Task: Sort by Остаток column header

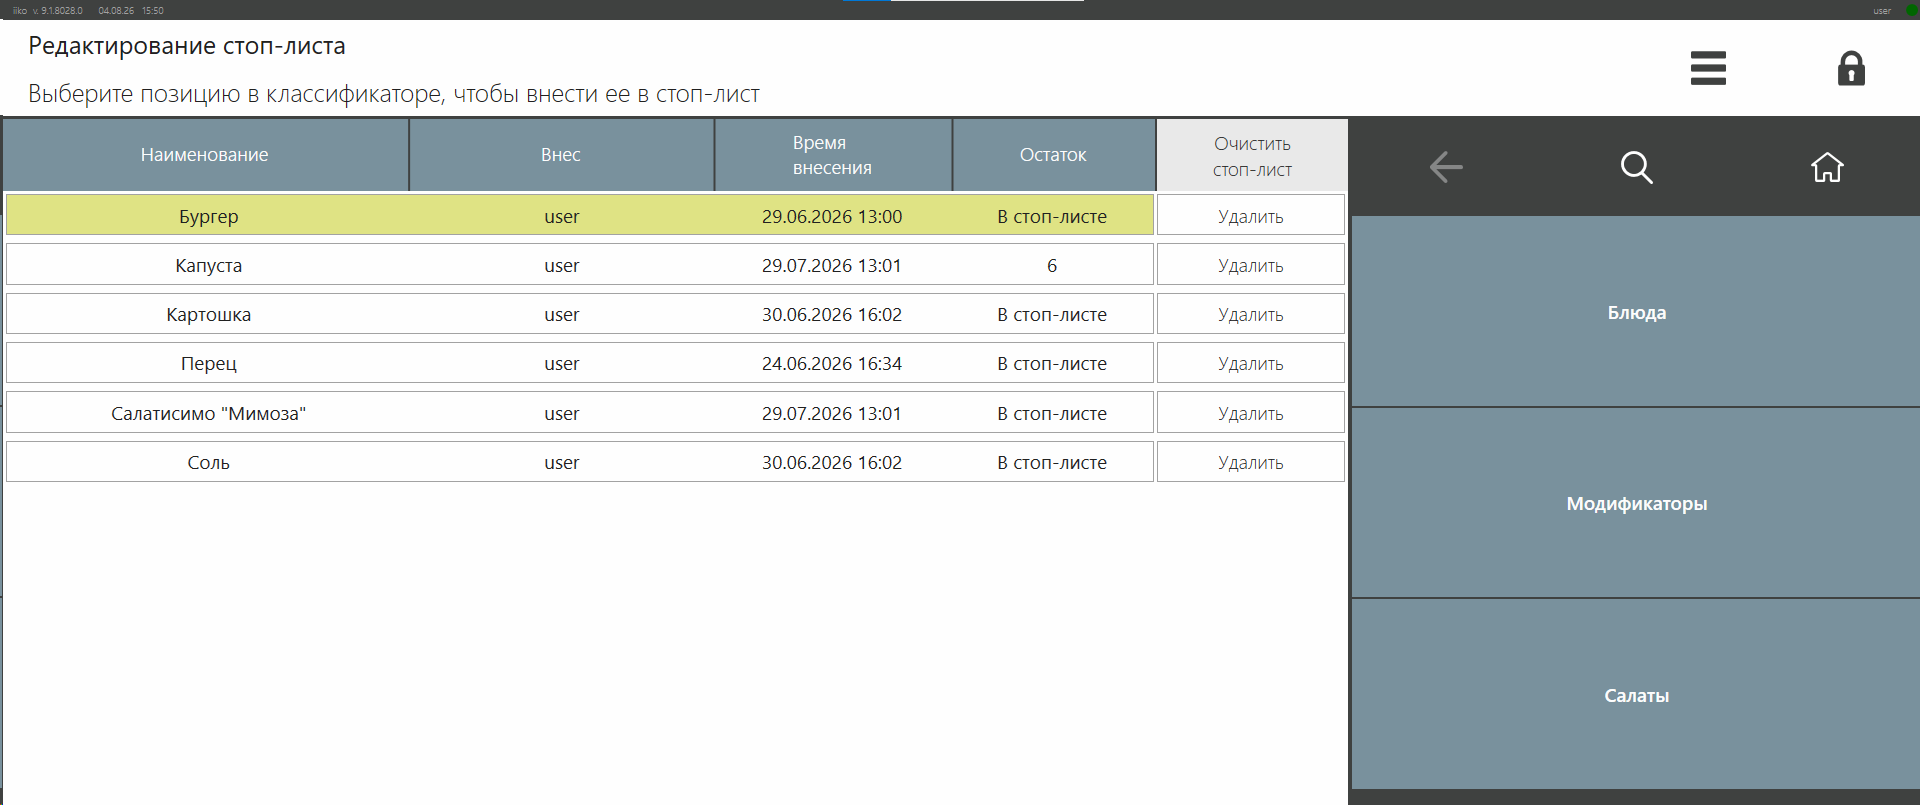Action: pos(1053,155)
